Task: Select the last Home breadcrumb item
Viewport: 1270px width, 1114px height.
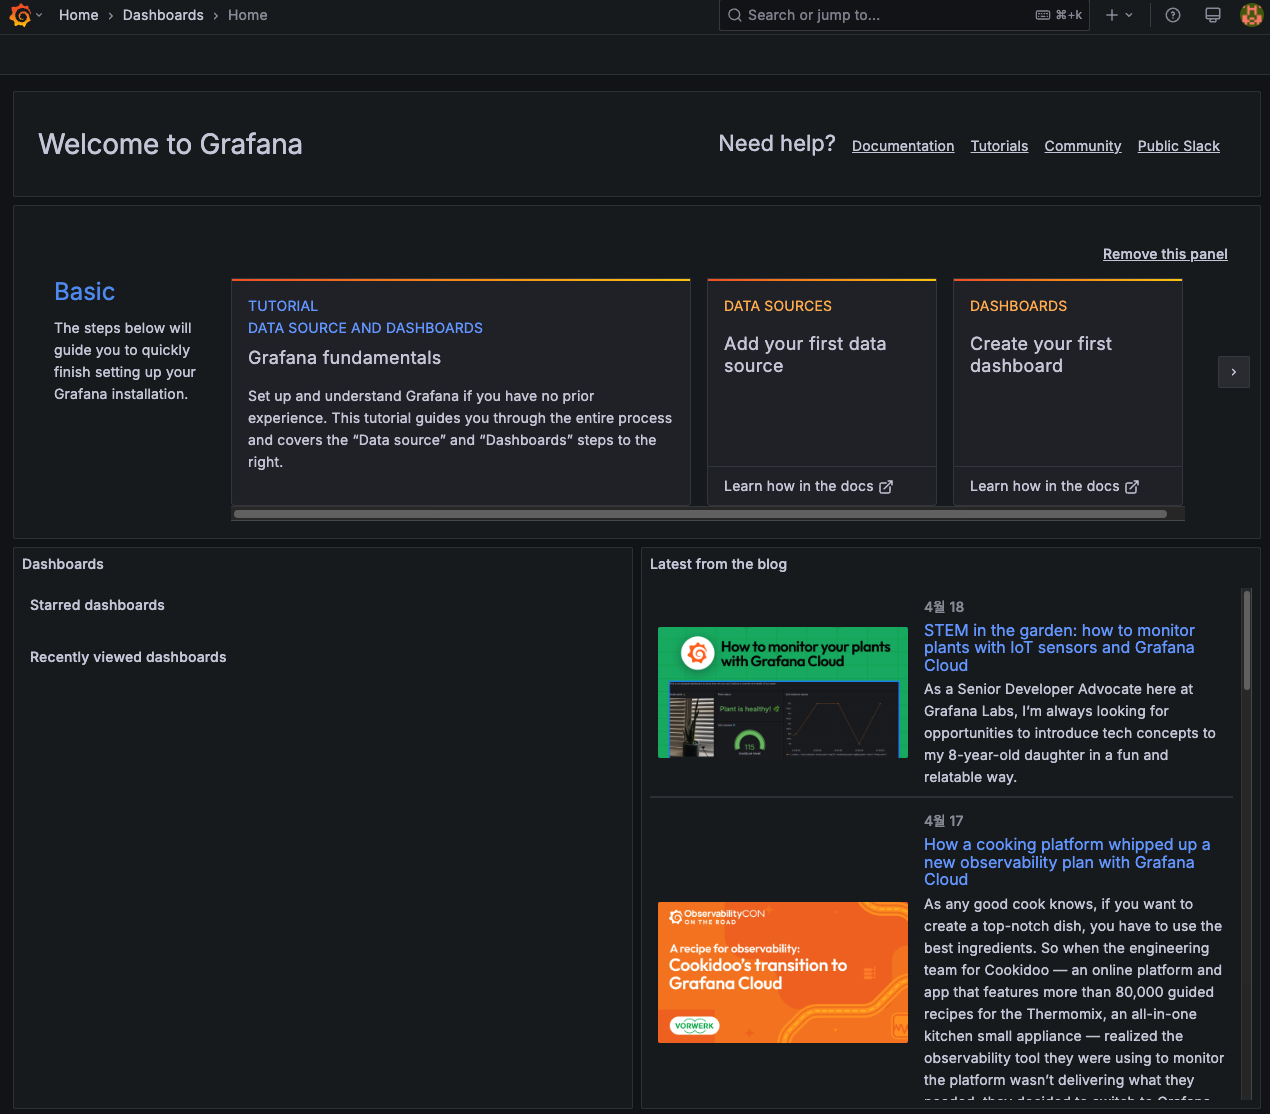Action: 247,15
